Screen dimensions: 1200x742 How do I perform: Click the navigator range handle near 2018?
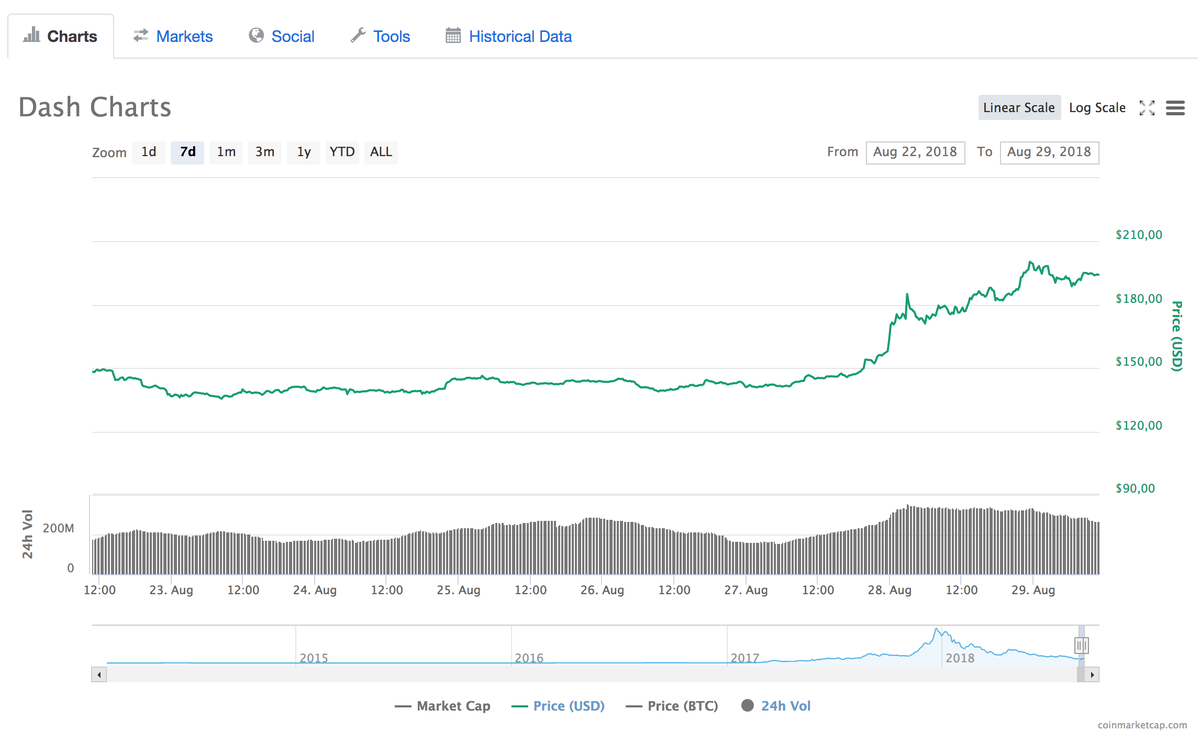coord(1081,645)
